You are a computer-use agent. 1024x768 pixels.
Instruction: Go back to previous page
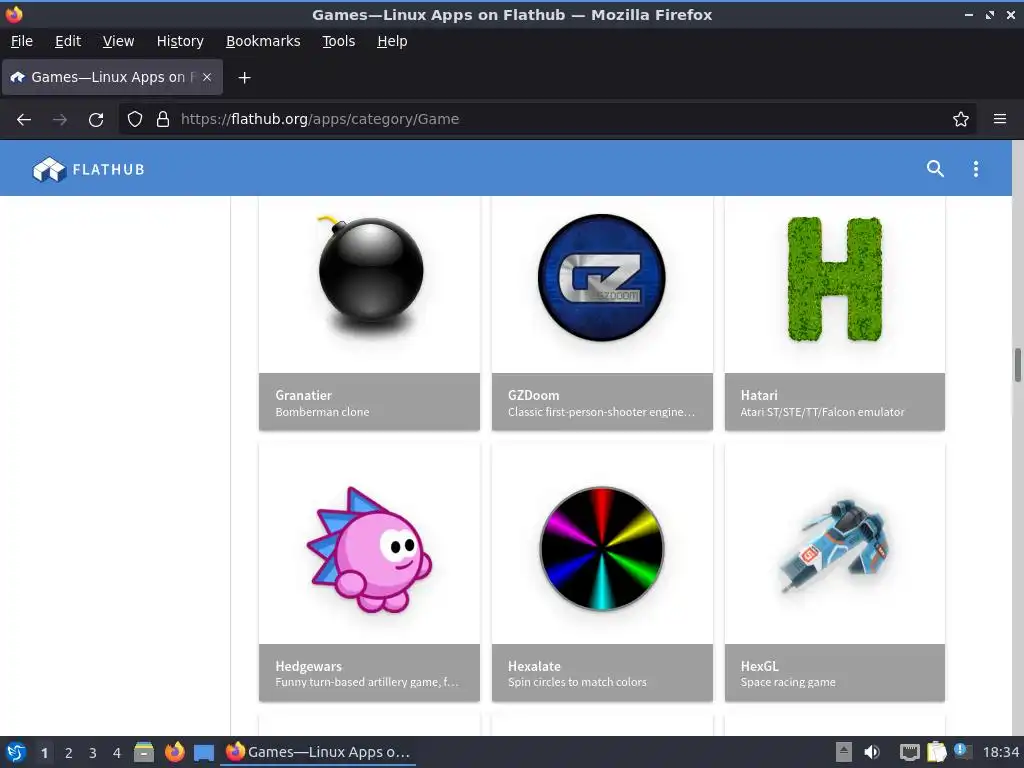coord(24,120)
